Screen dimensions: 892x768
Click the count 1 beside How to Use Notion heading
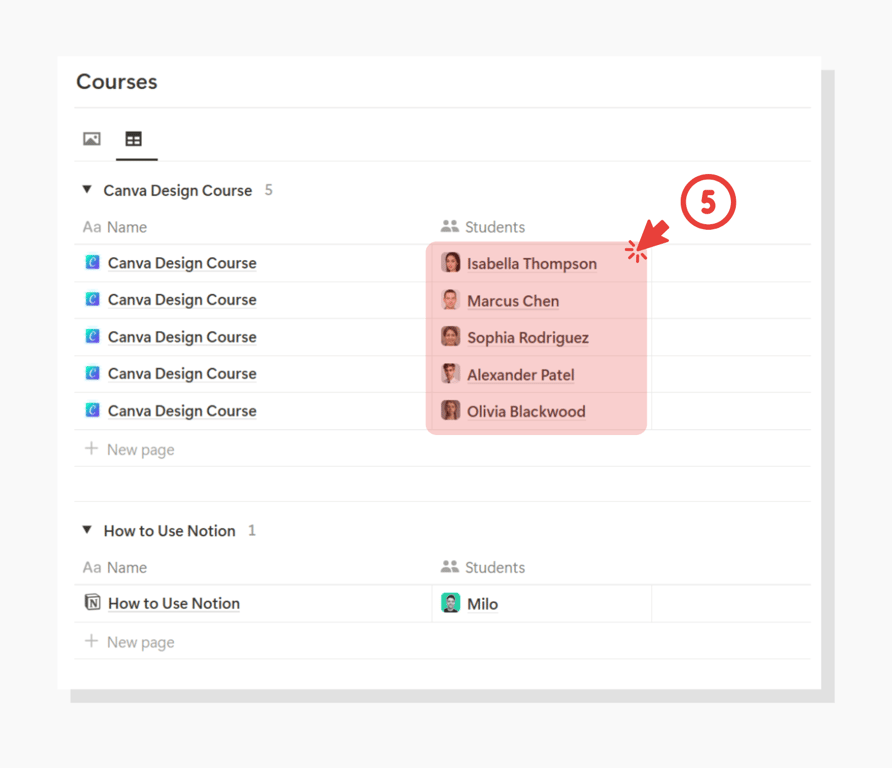point(251,530)
